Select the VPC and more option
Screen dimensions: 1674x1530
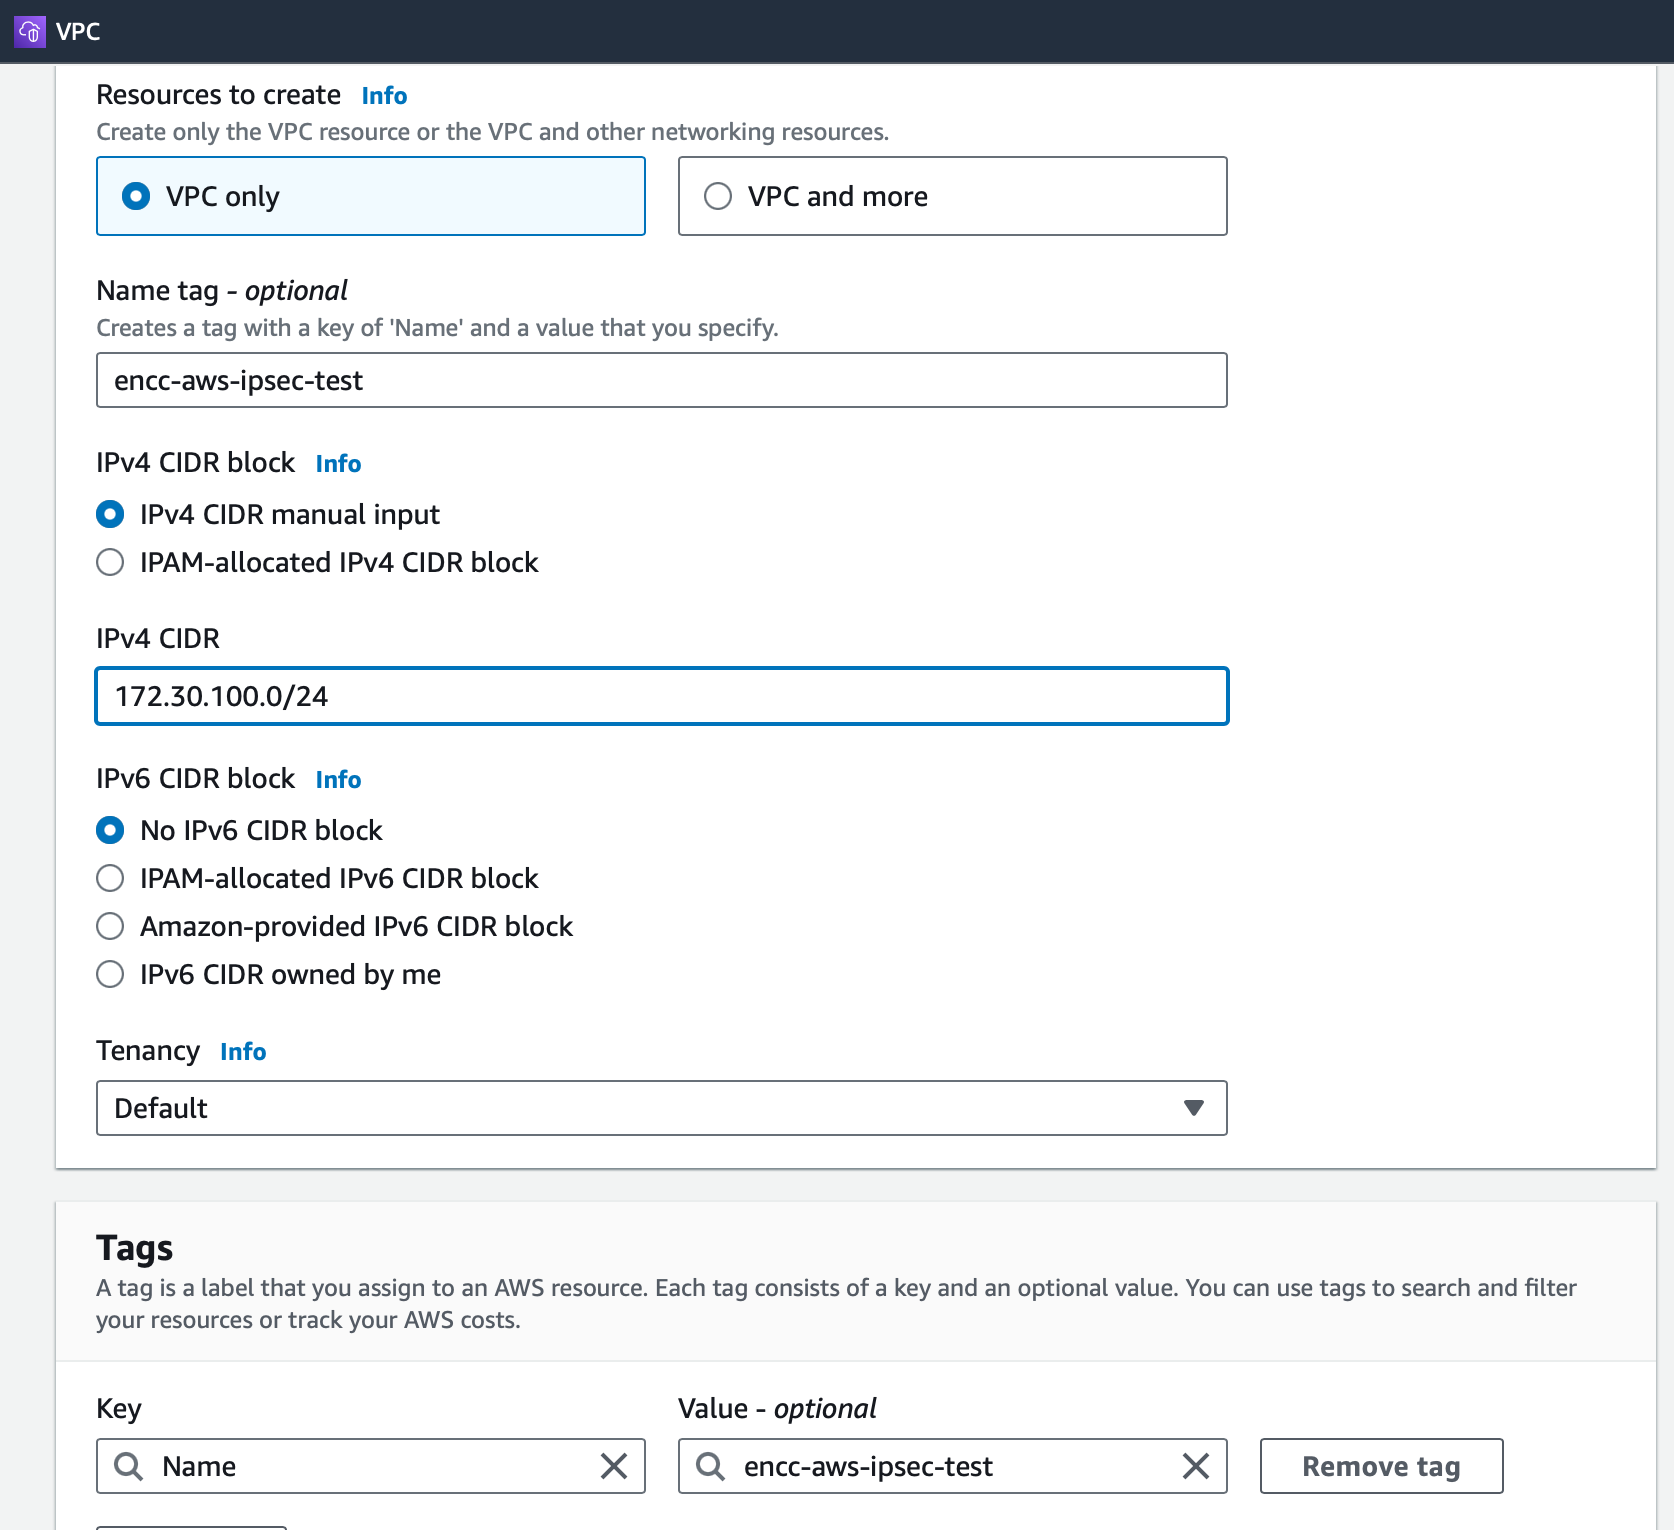(x=952, y=196)
